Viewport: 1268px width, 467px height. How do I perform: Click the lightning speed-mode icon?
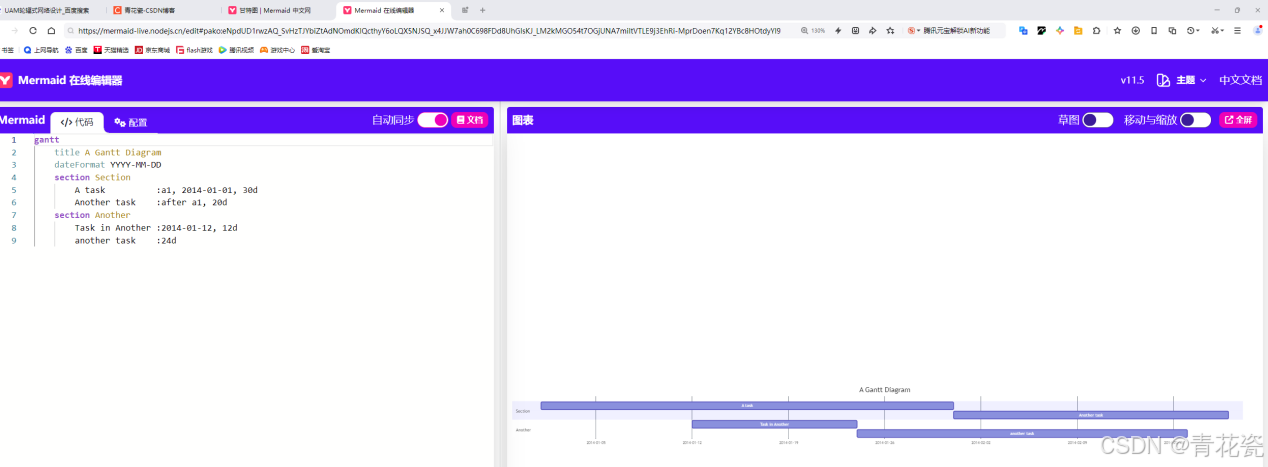[839, 30]
